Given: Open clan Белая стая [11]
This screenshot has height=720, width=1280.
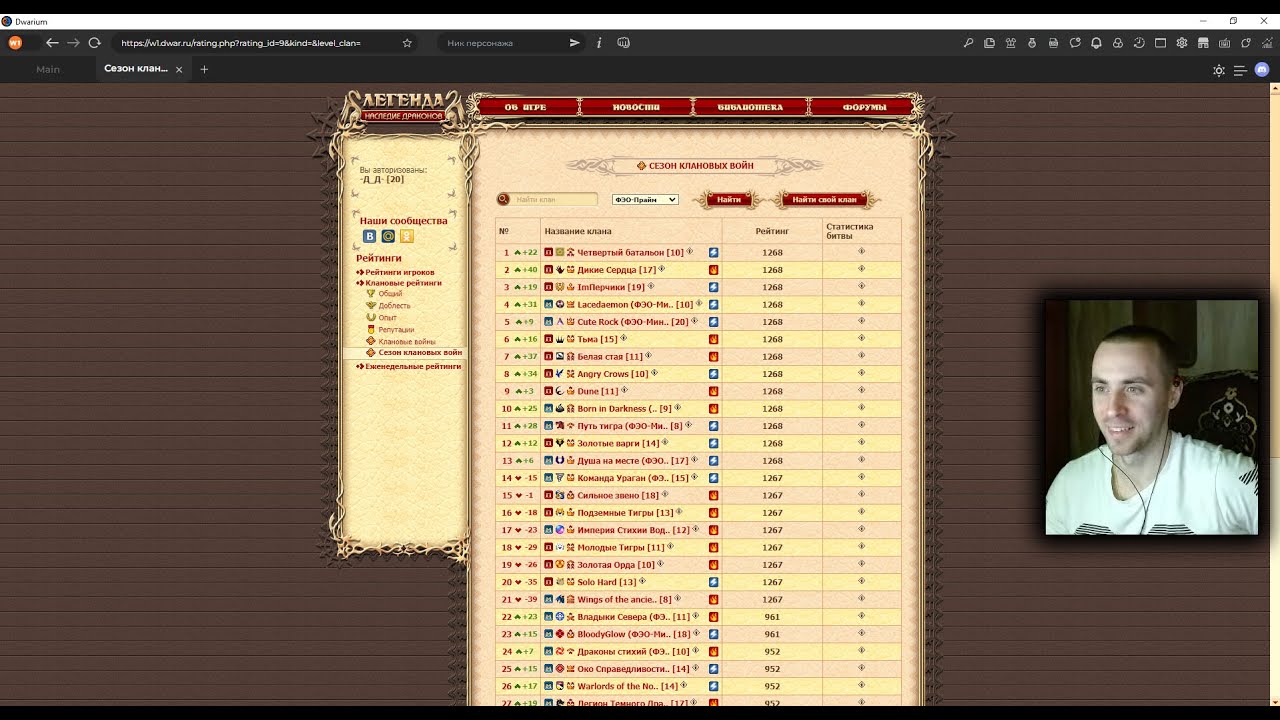Looking at the screenshot, I should 610,356.
